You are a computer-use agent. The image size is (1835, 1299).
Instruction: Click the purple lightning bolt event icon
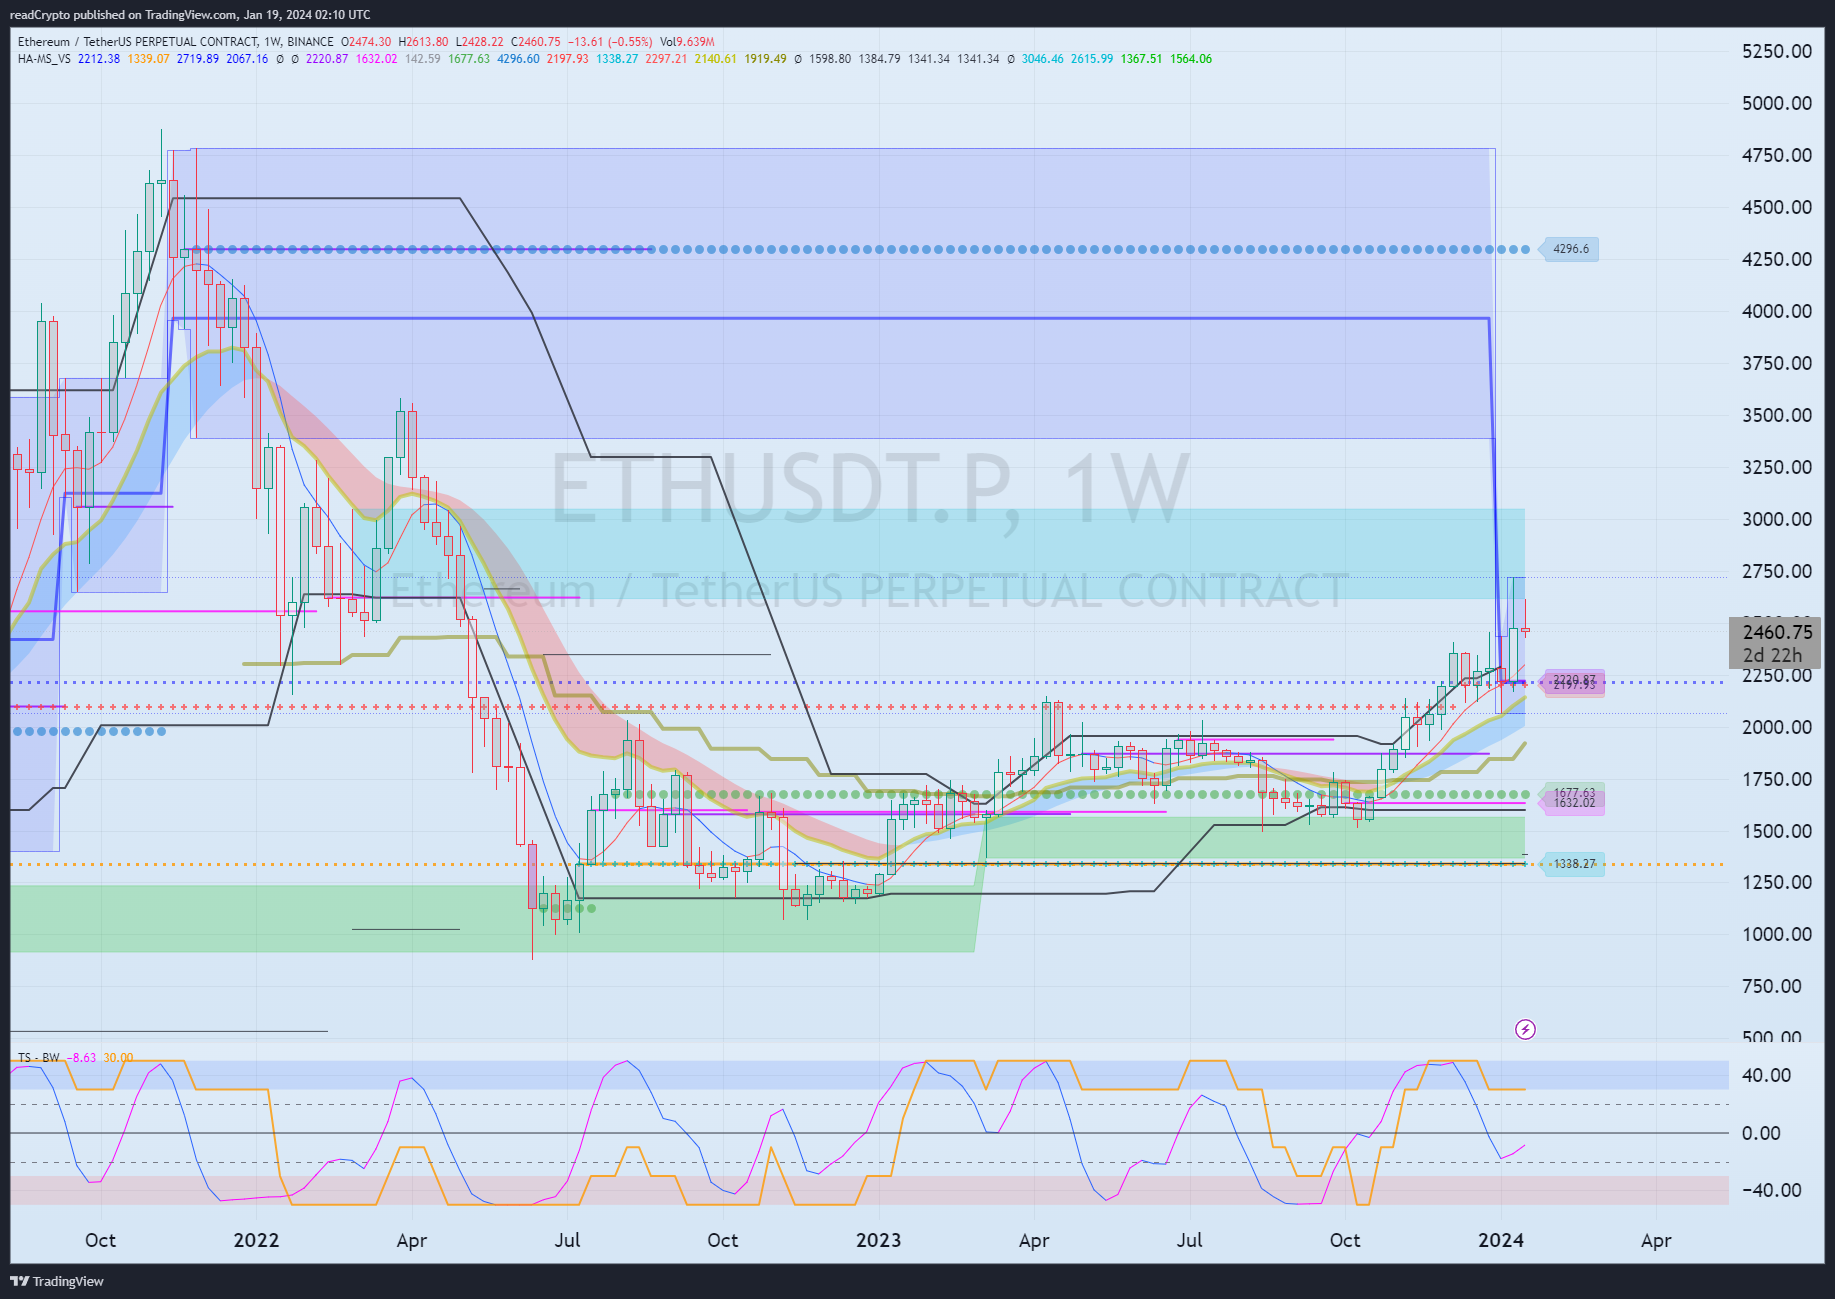(1525, 1029)
